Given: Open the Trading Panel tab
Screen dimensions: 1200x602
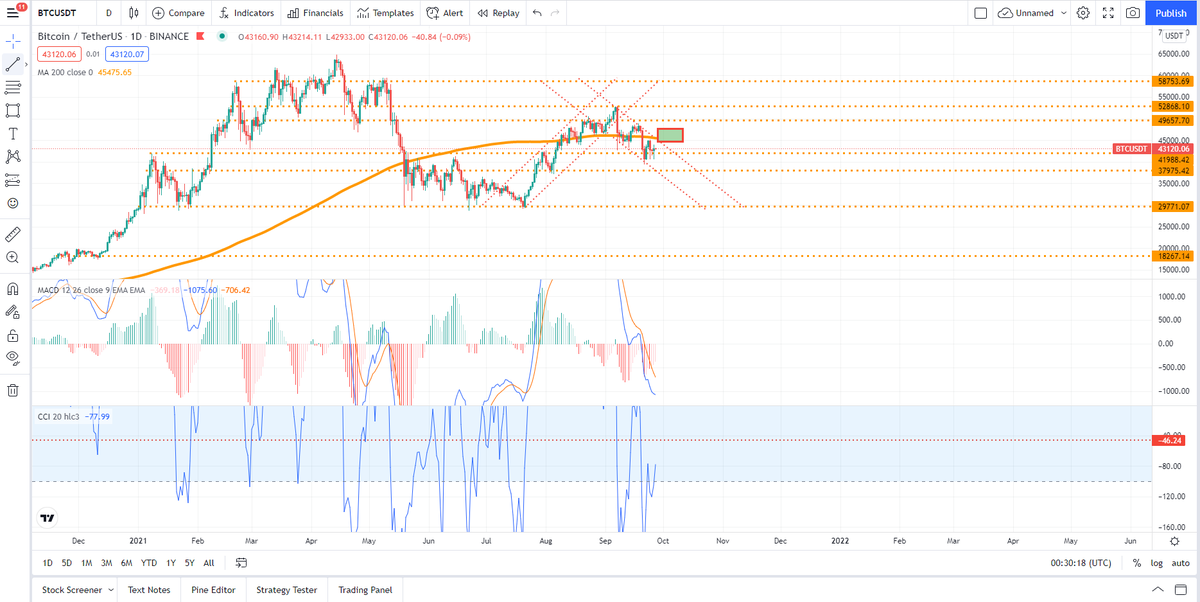Looking at the screenshot, I should pos(365,590).
